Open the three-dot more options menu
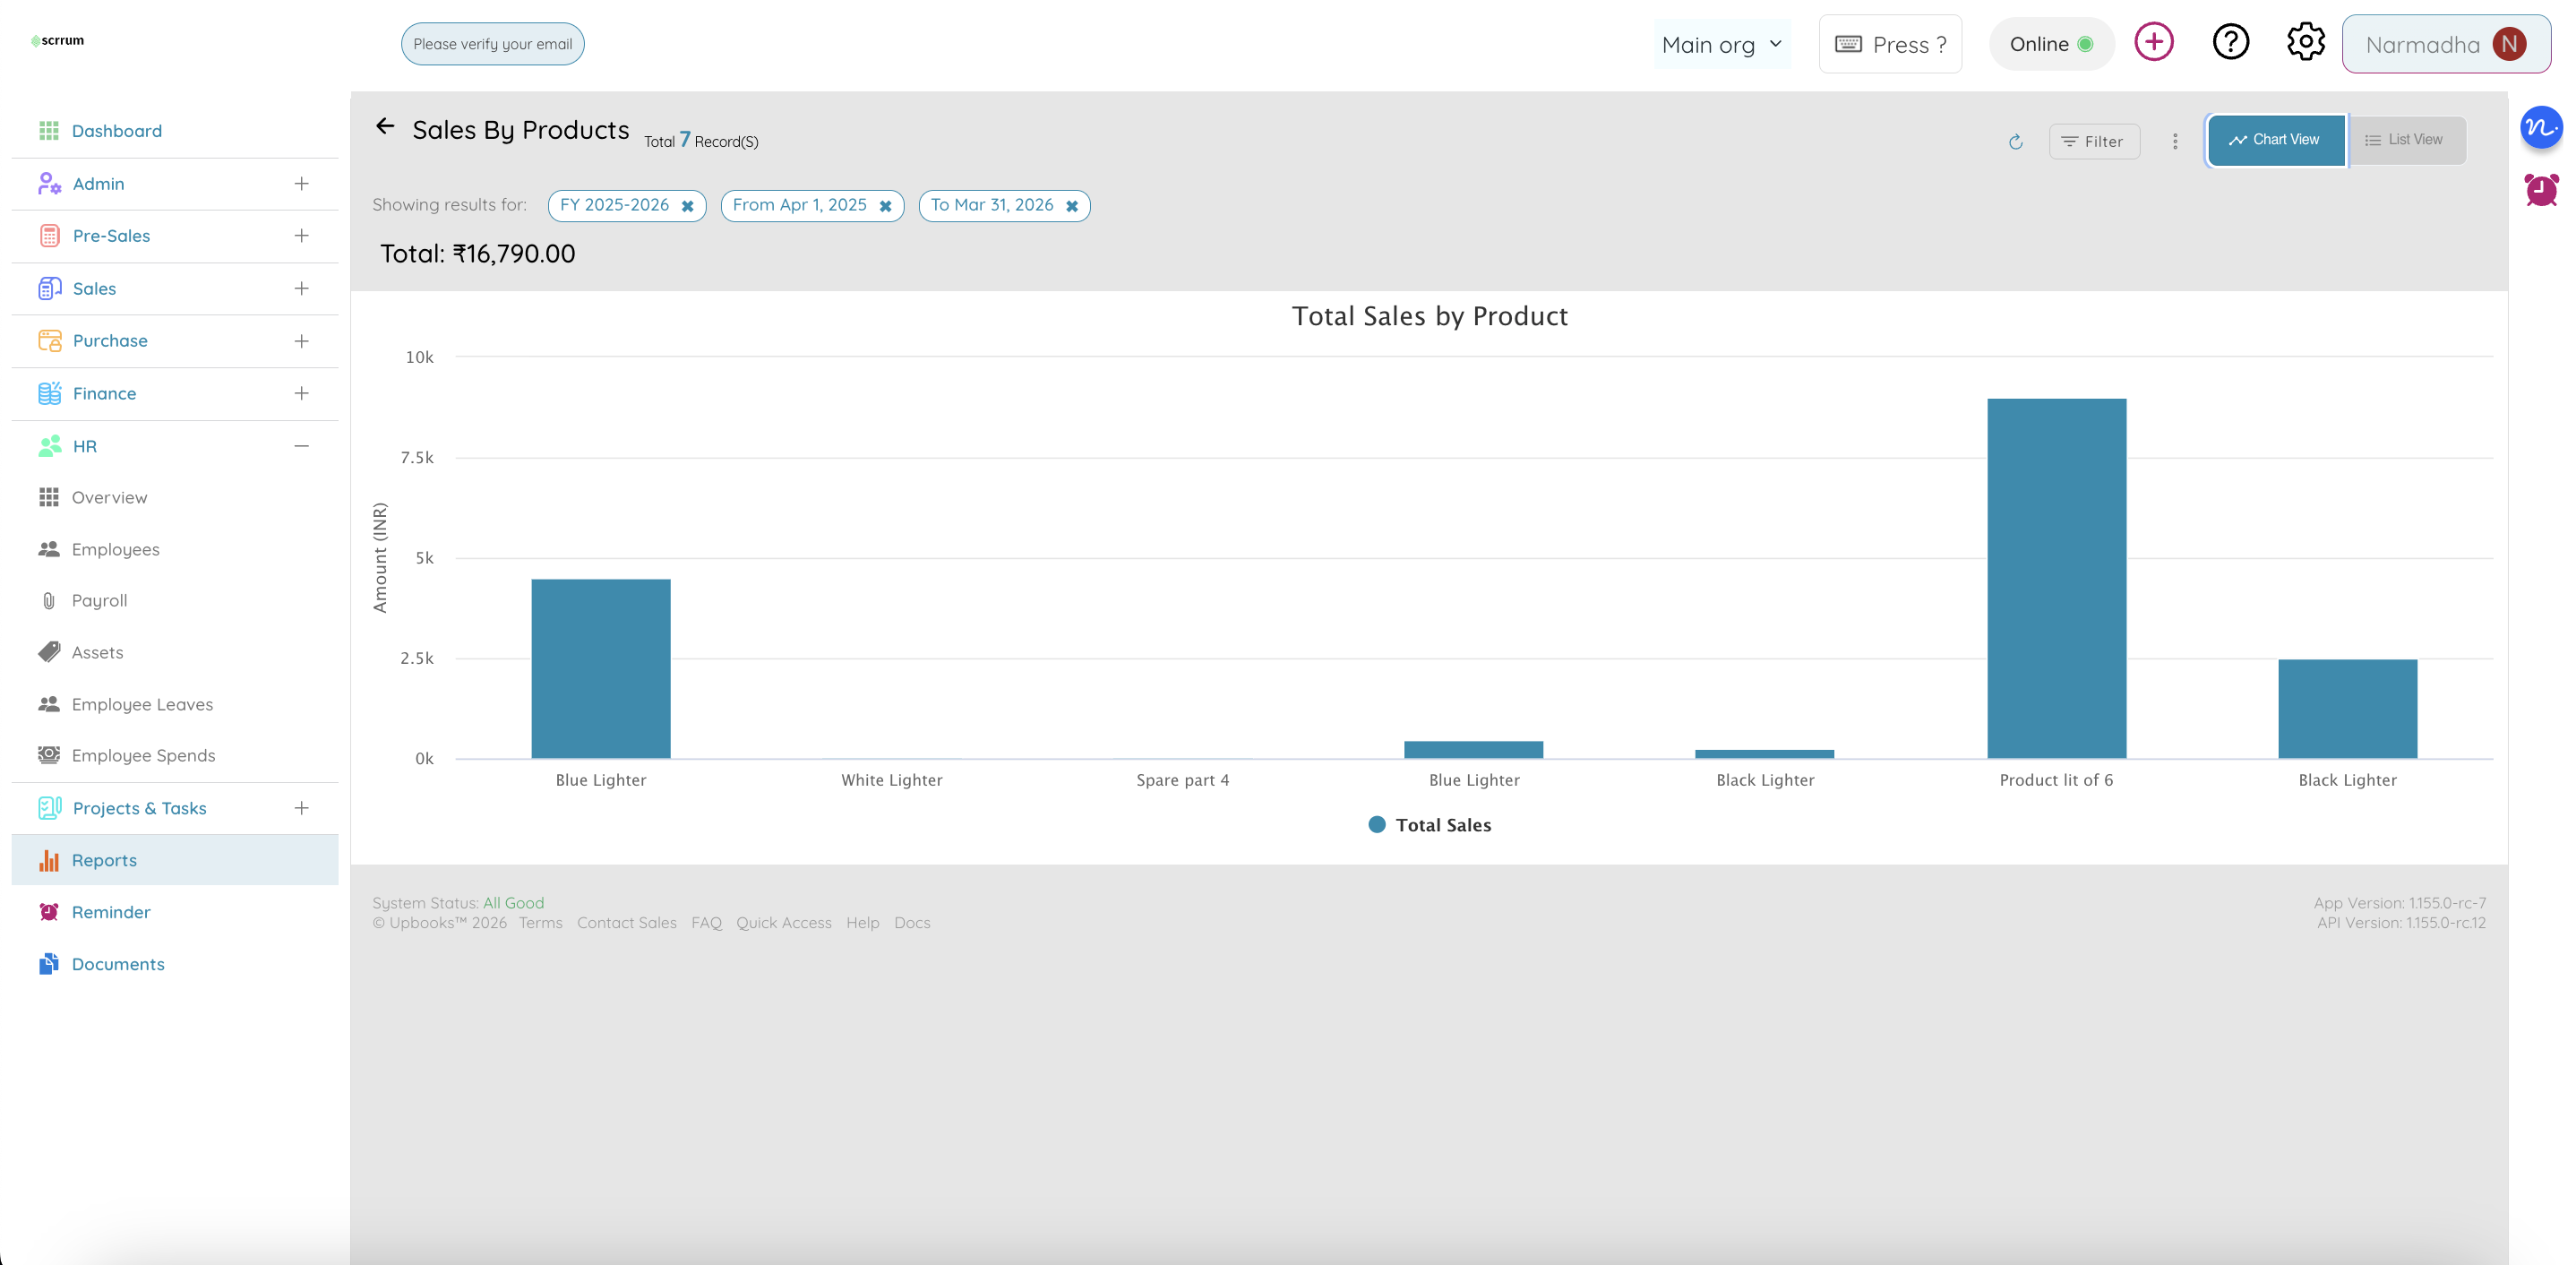 point(2175,142)
